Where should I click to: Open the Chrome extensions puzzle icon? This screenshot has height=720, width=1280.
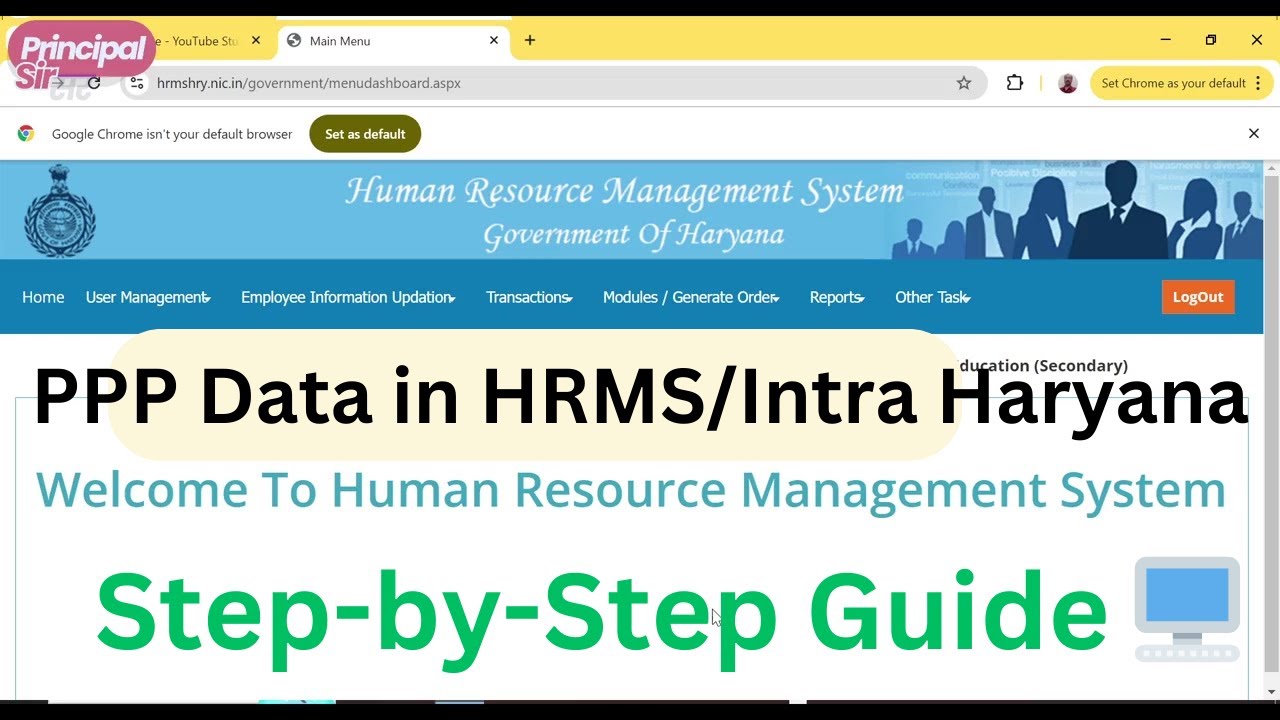point(1015,83)
